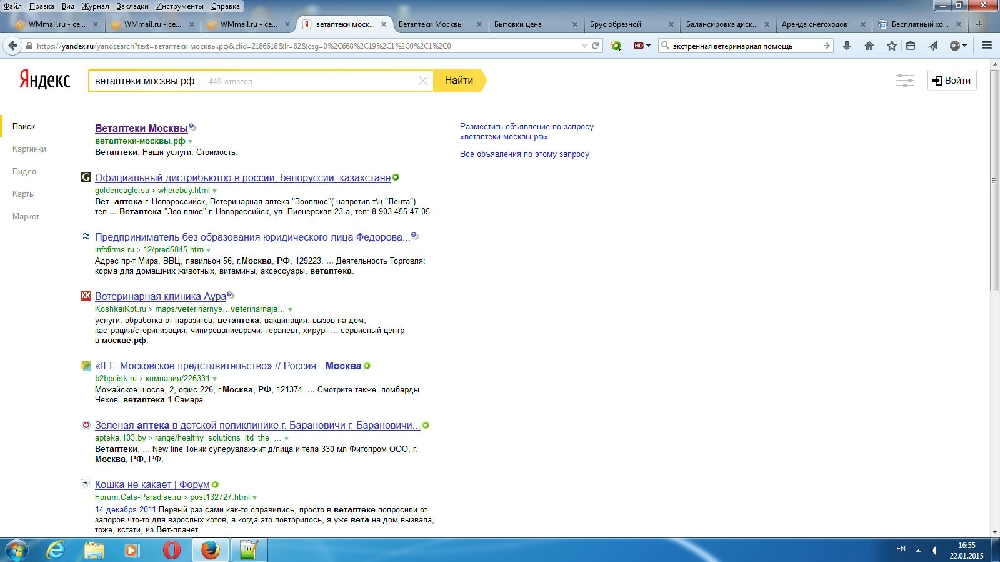Switch to 'Бесплатный хо...' tab
The height and width of the screenshot is (562, 1000).
[918, 24]
